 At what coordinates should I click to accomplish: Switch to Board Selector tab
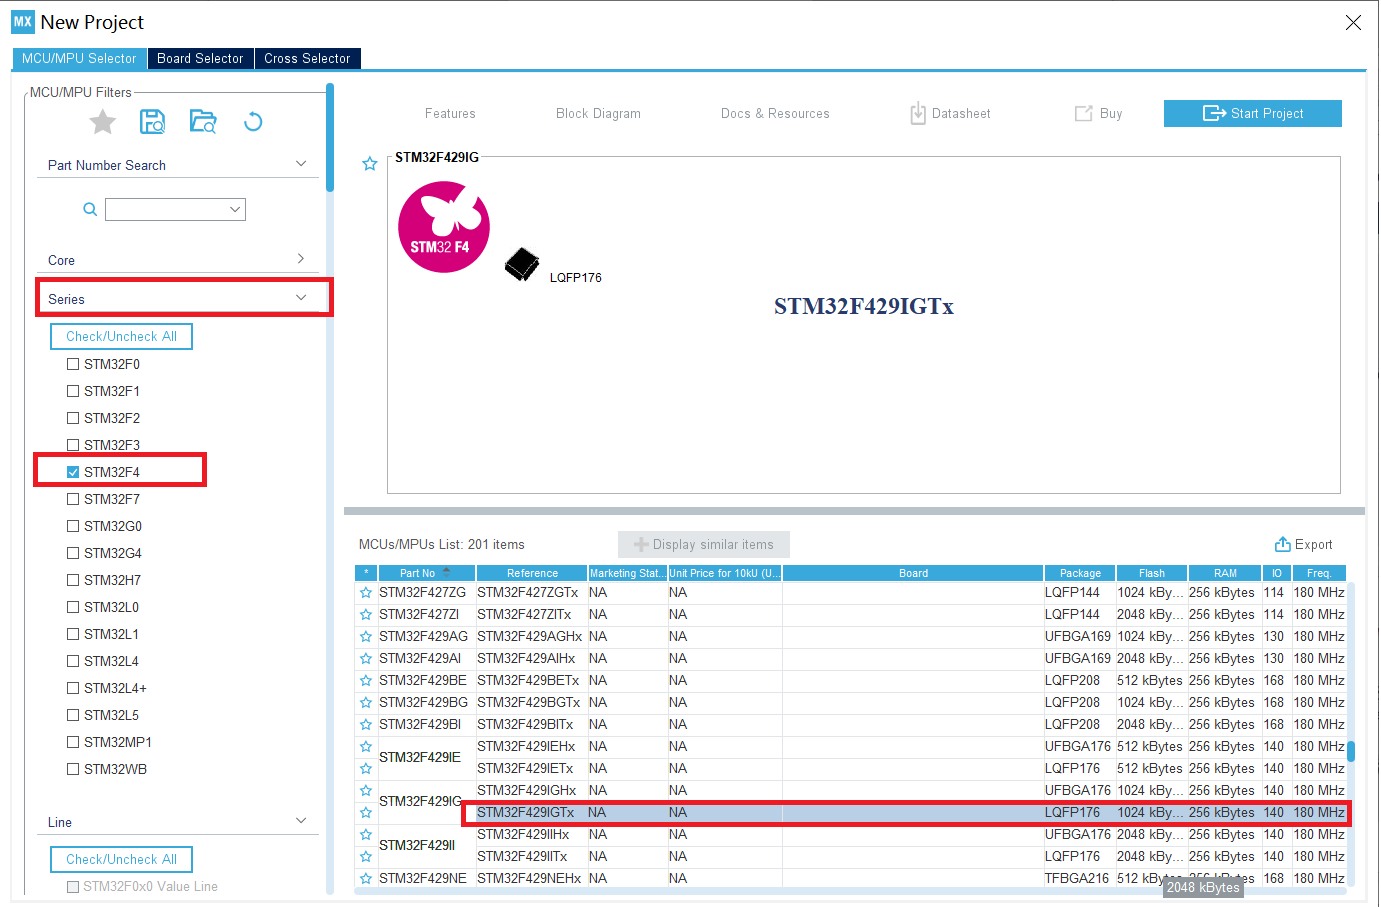point(200,58)
